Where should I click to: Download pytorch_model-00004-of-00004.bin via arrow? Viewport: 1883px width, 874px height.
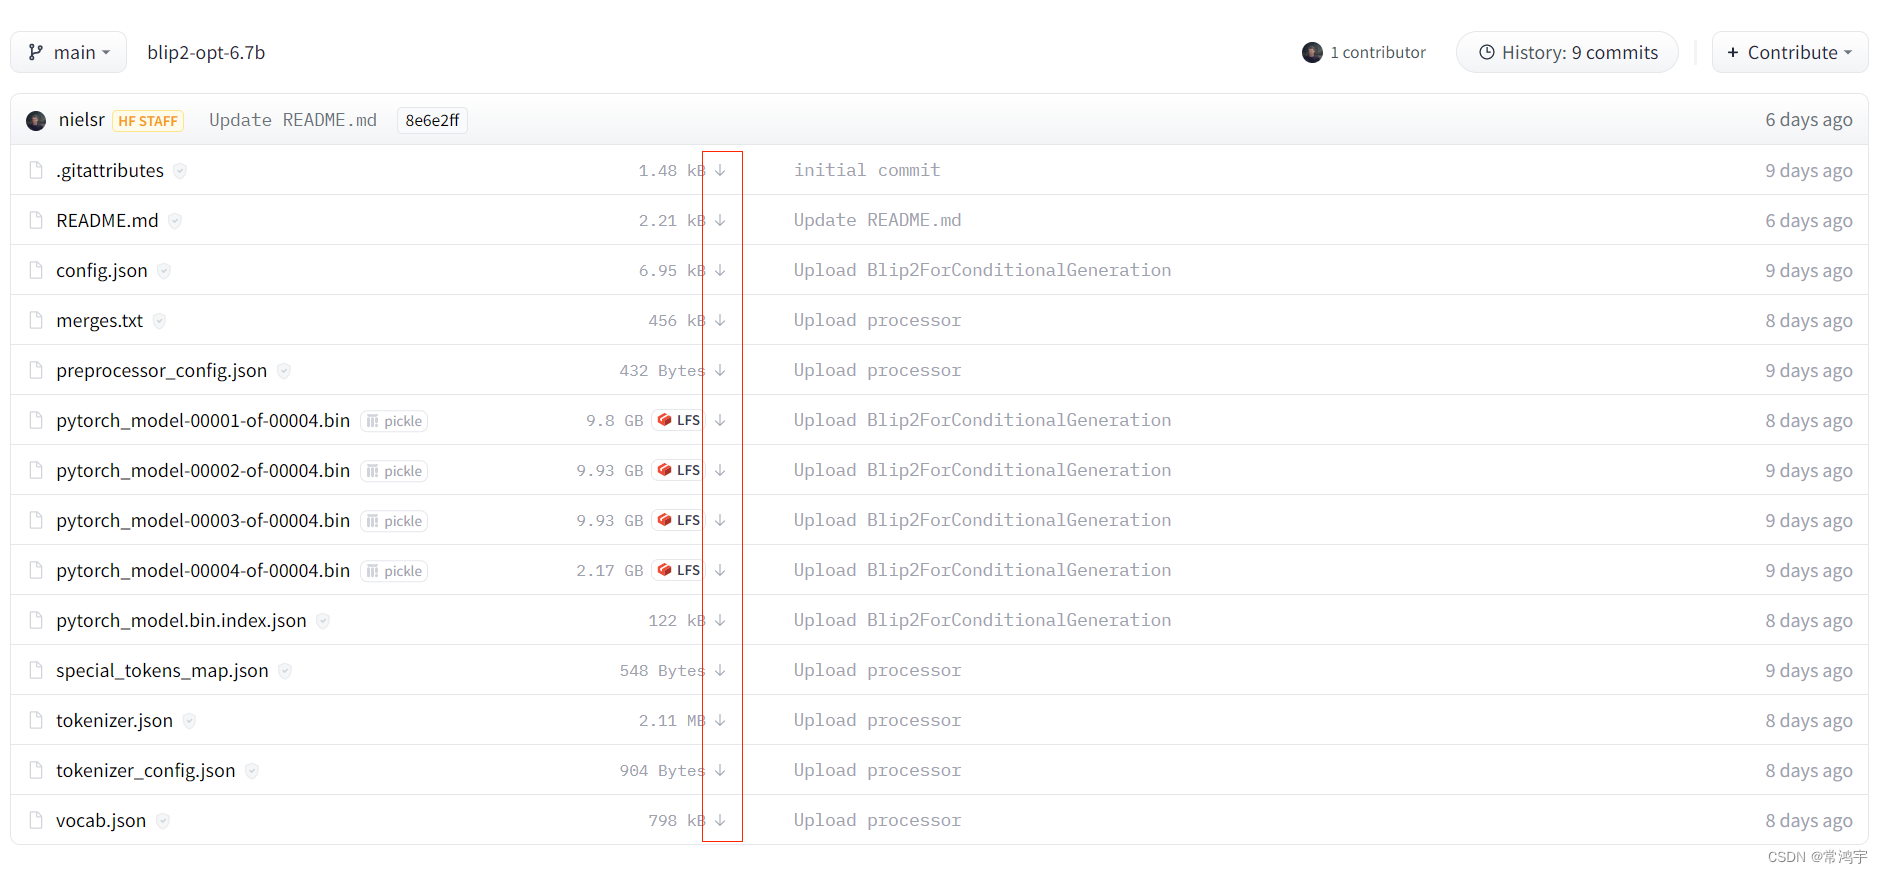click(x=720, y=570)
